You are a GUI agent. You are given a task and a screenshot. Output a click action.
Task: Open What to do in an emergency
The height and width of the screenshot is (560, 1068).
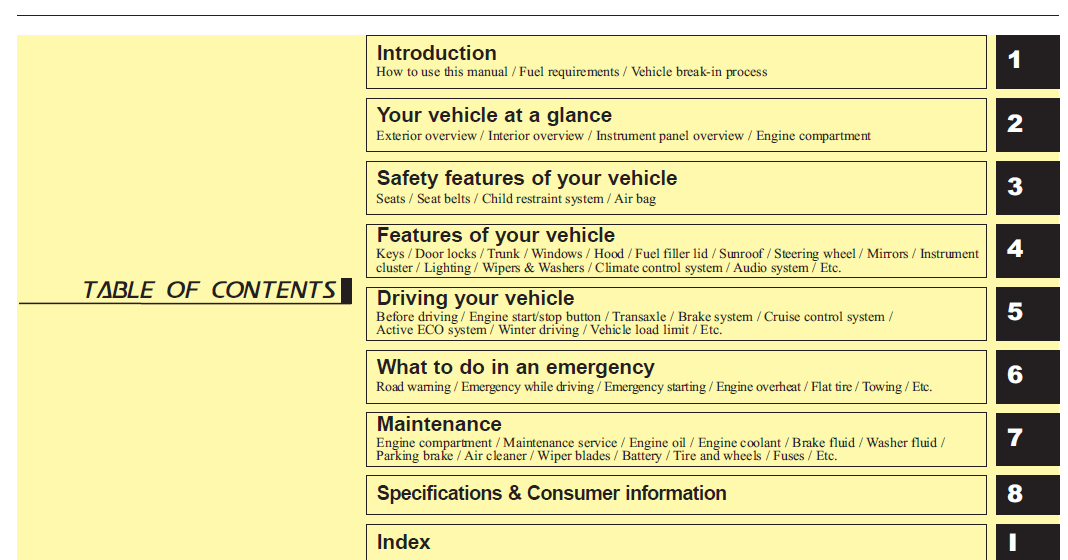point(676,377)
